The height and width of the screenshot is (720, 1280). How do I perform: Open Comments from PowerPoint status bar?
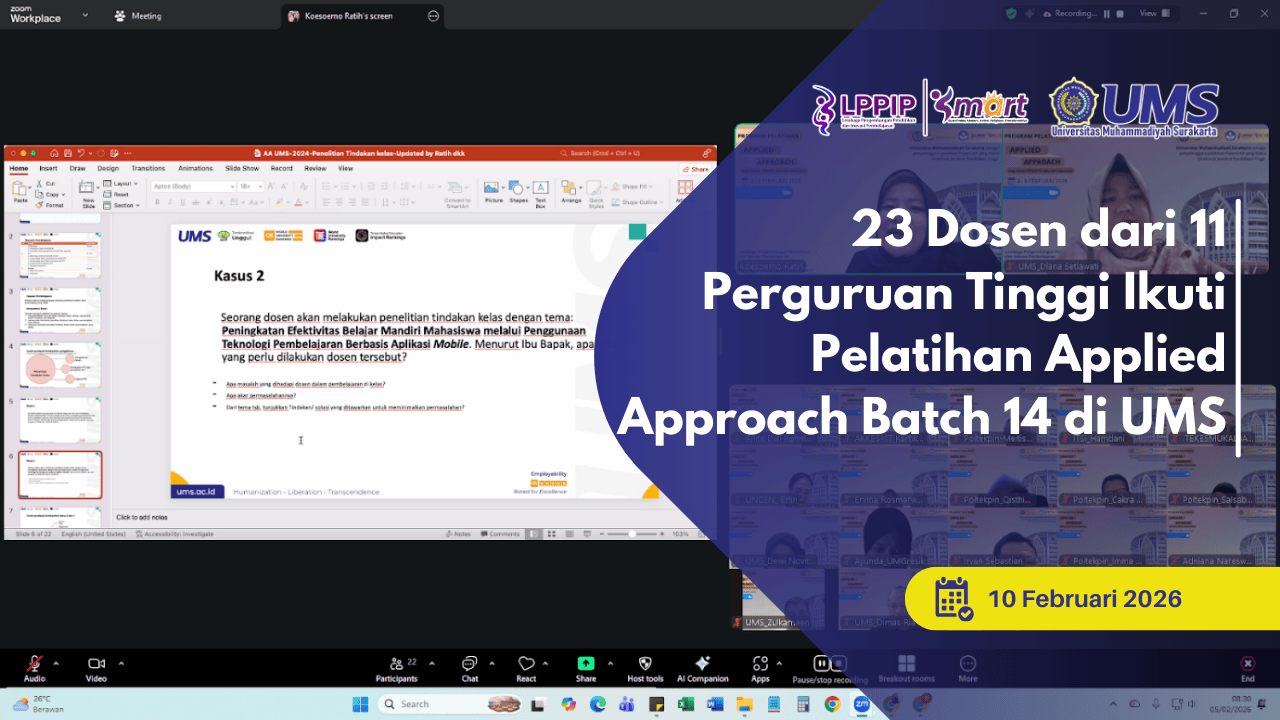501,534
